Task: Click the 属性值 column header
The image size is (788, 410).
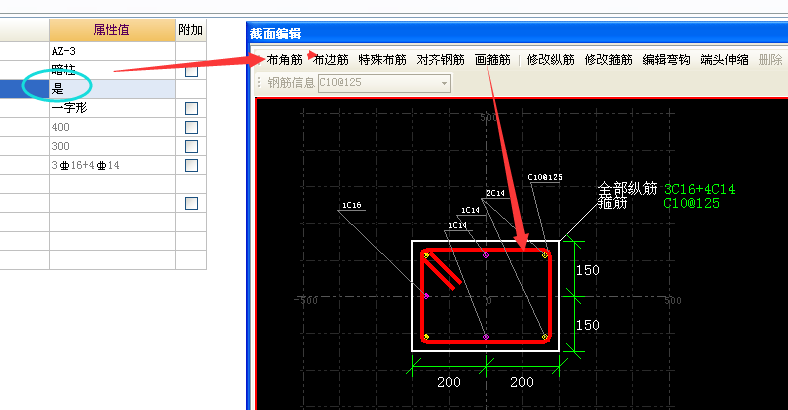Action: coord(112,30)
